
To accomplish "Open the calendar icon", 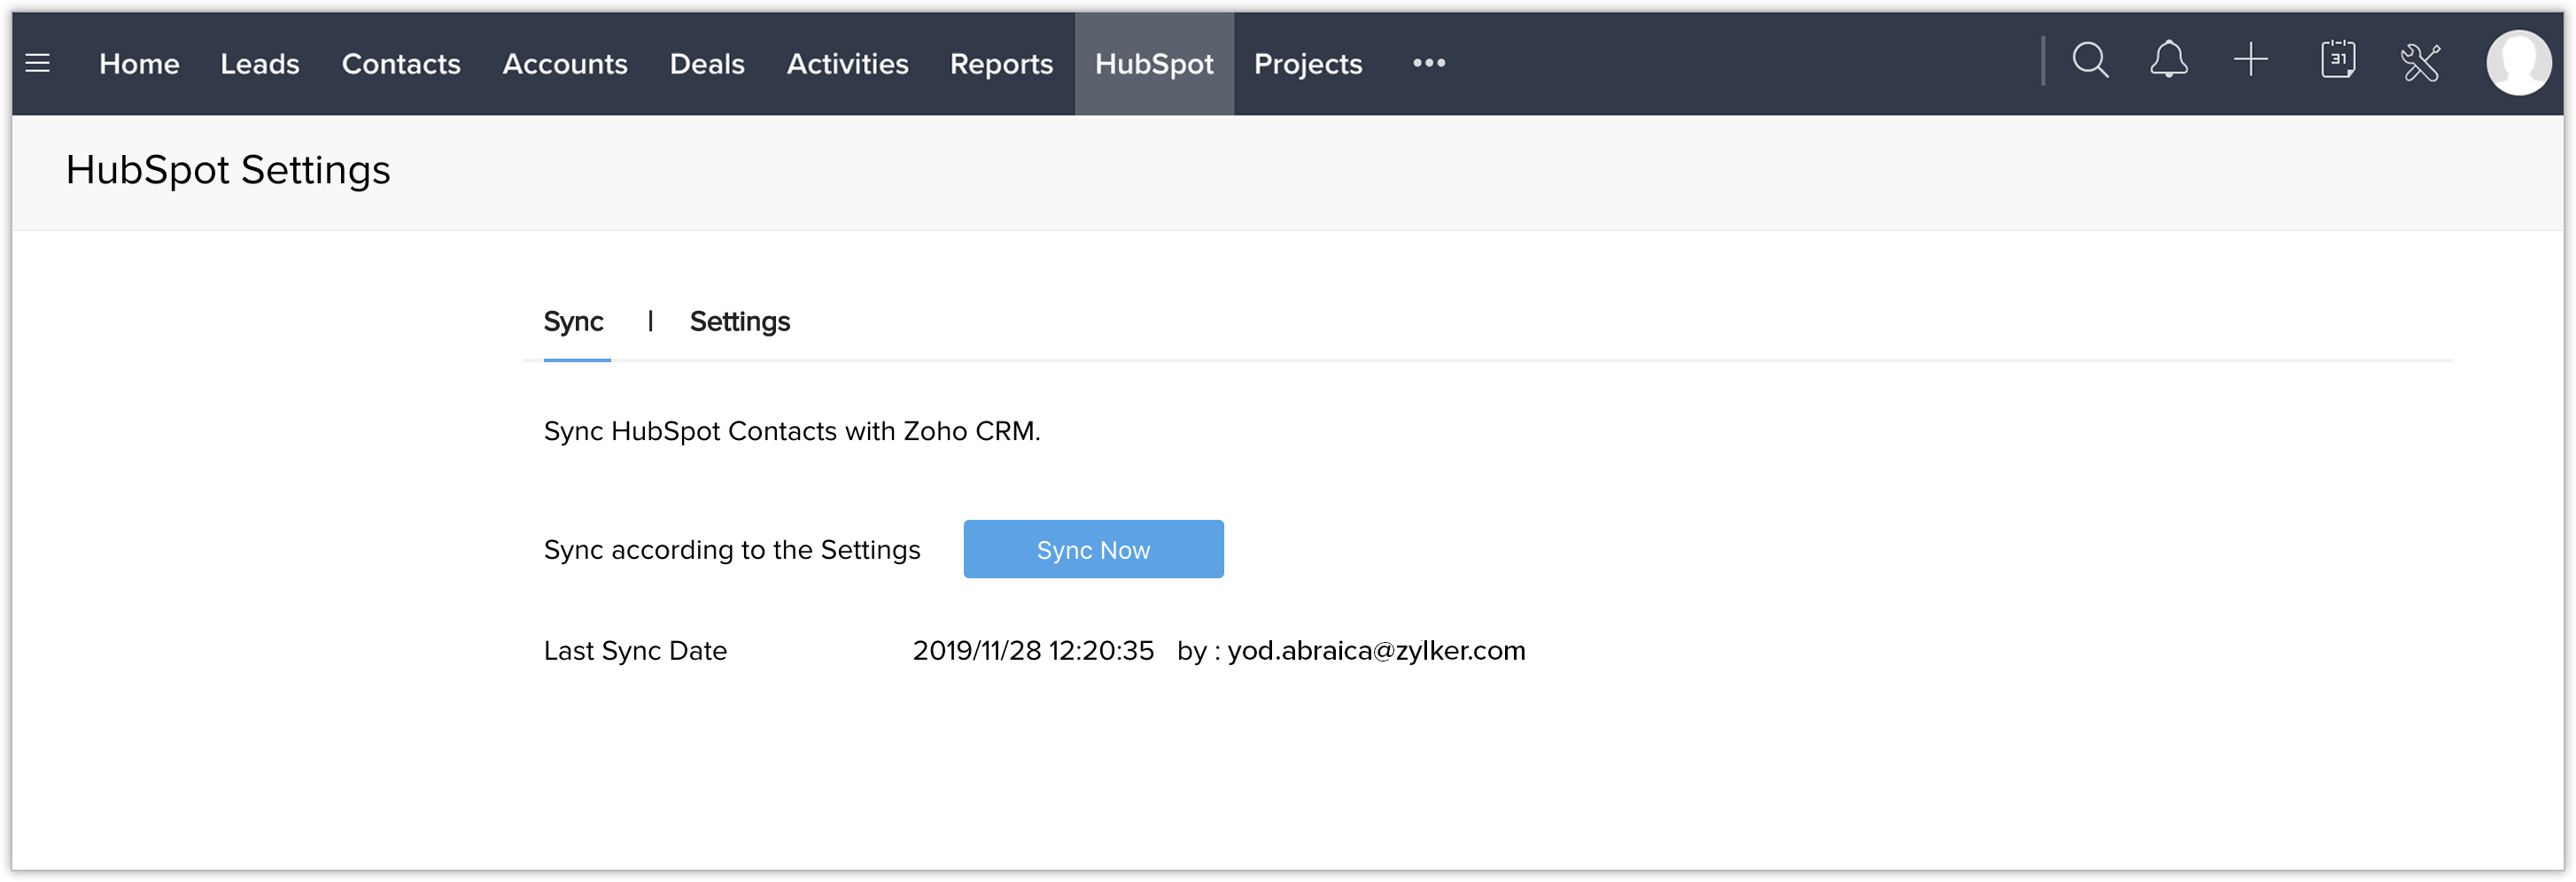I will coord(2337,61).
